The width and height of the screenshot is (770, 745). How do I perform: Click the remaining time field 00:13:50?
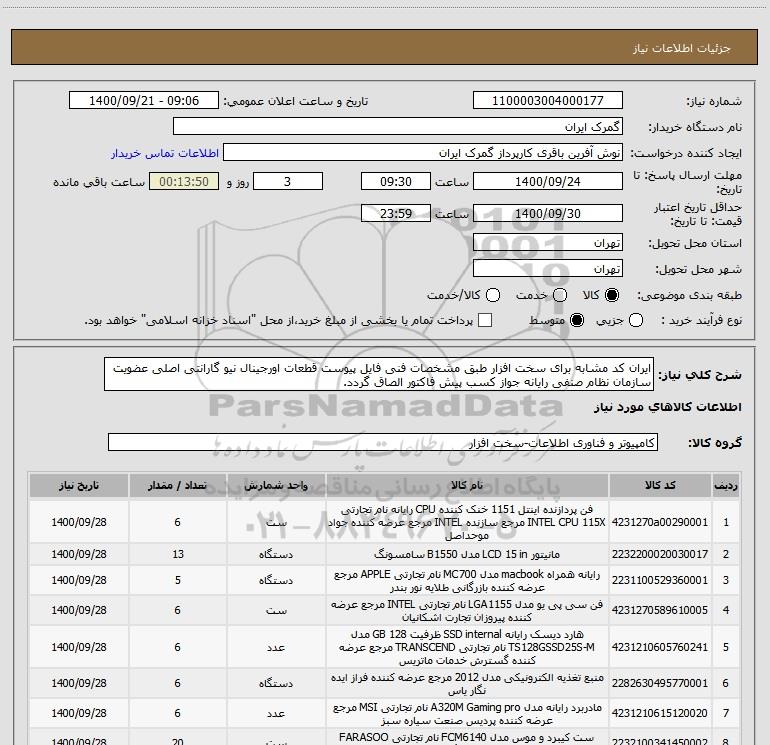tap(184, 181)
